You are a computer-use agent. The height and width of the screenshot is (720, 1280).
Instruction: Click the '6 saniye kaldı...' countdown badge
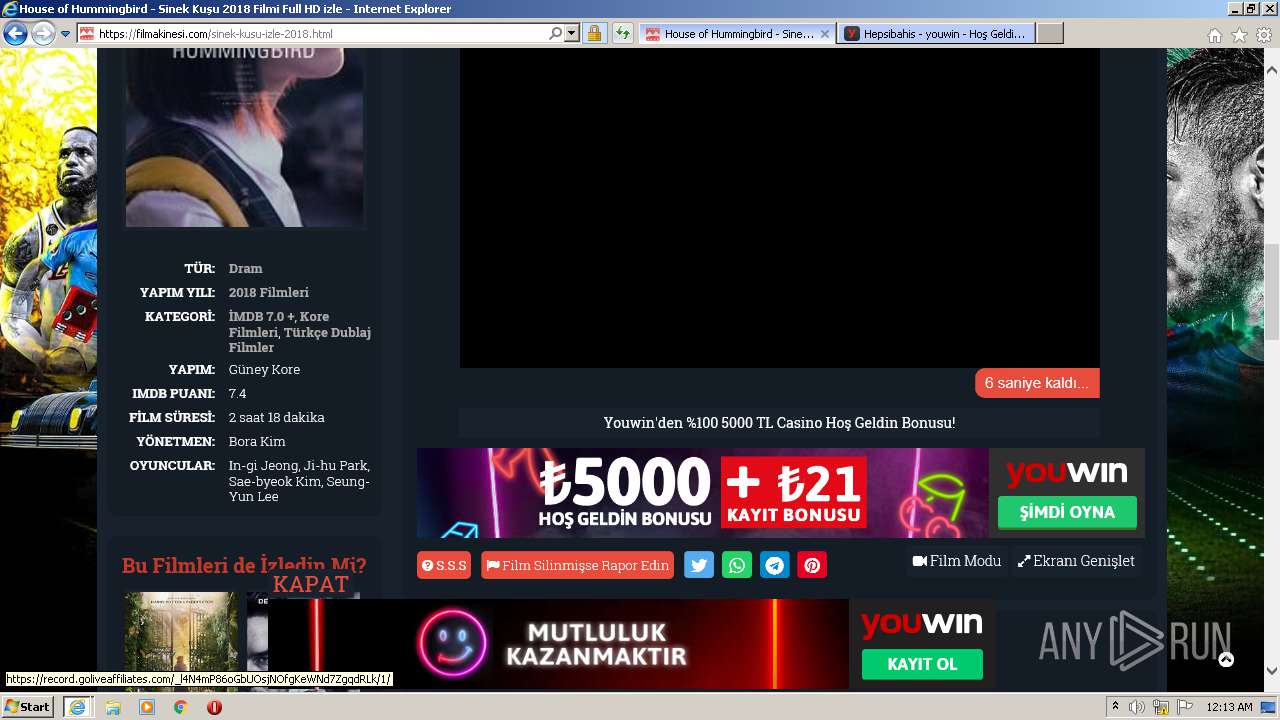pyautogui.click(x=1037, y=383)
